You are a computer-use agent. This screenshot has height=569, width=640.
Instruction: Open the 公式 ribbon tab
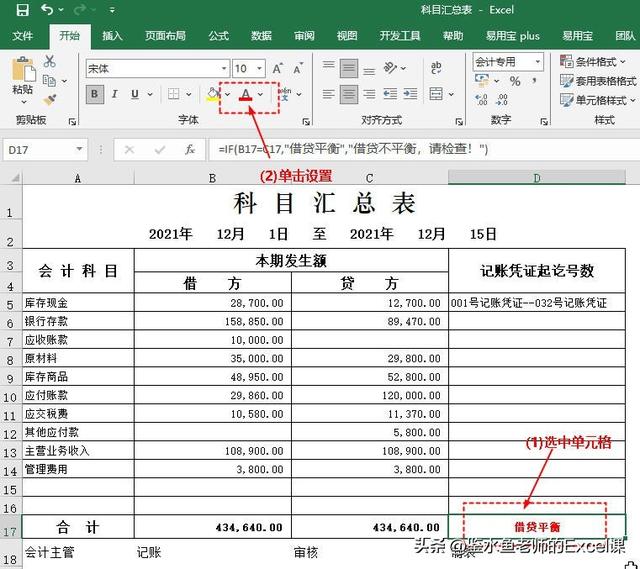pos(218,36)
